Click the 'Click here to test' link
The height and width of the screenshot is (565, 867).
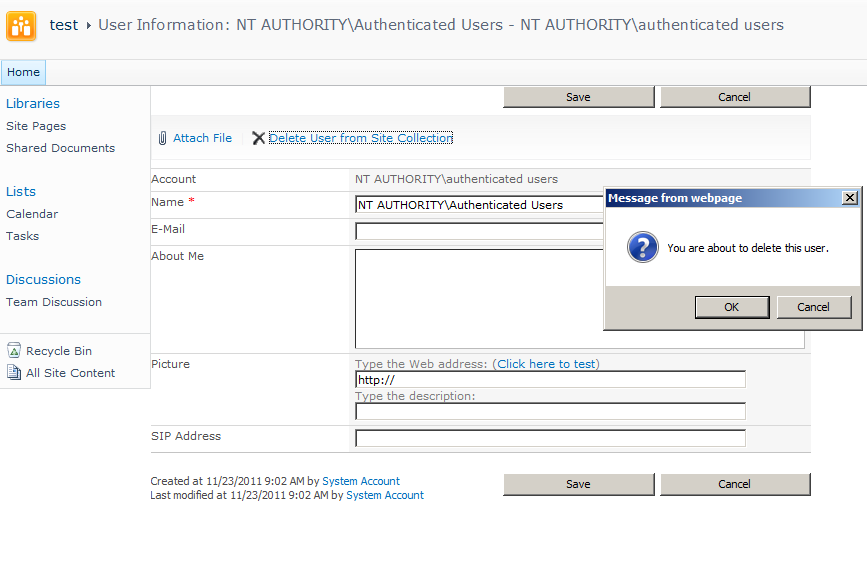(x=546, y=364)
